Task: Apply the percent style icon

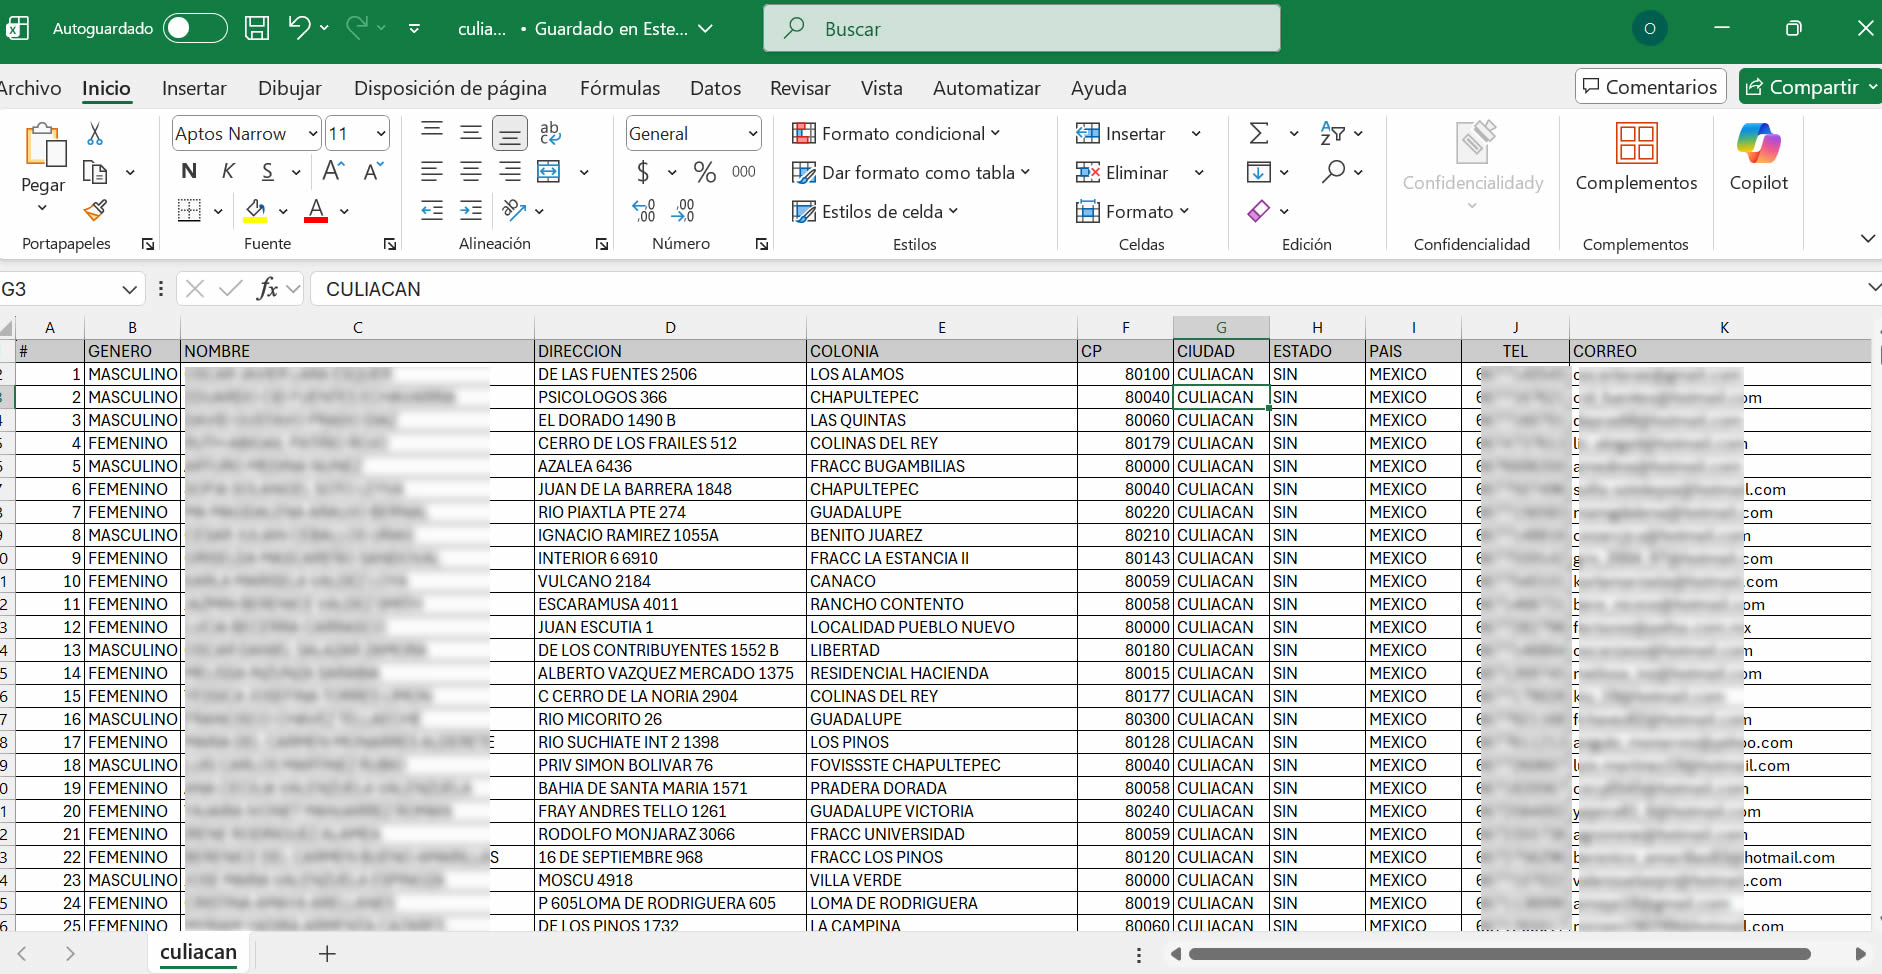Action: point(705,172)
